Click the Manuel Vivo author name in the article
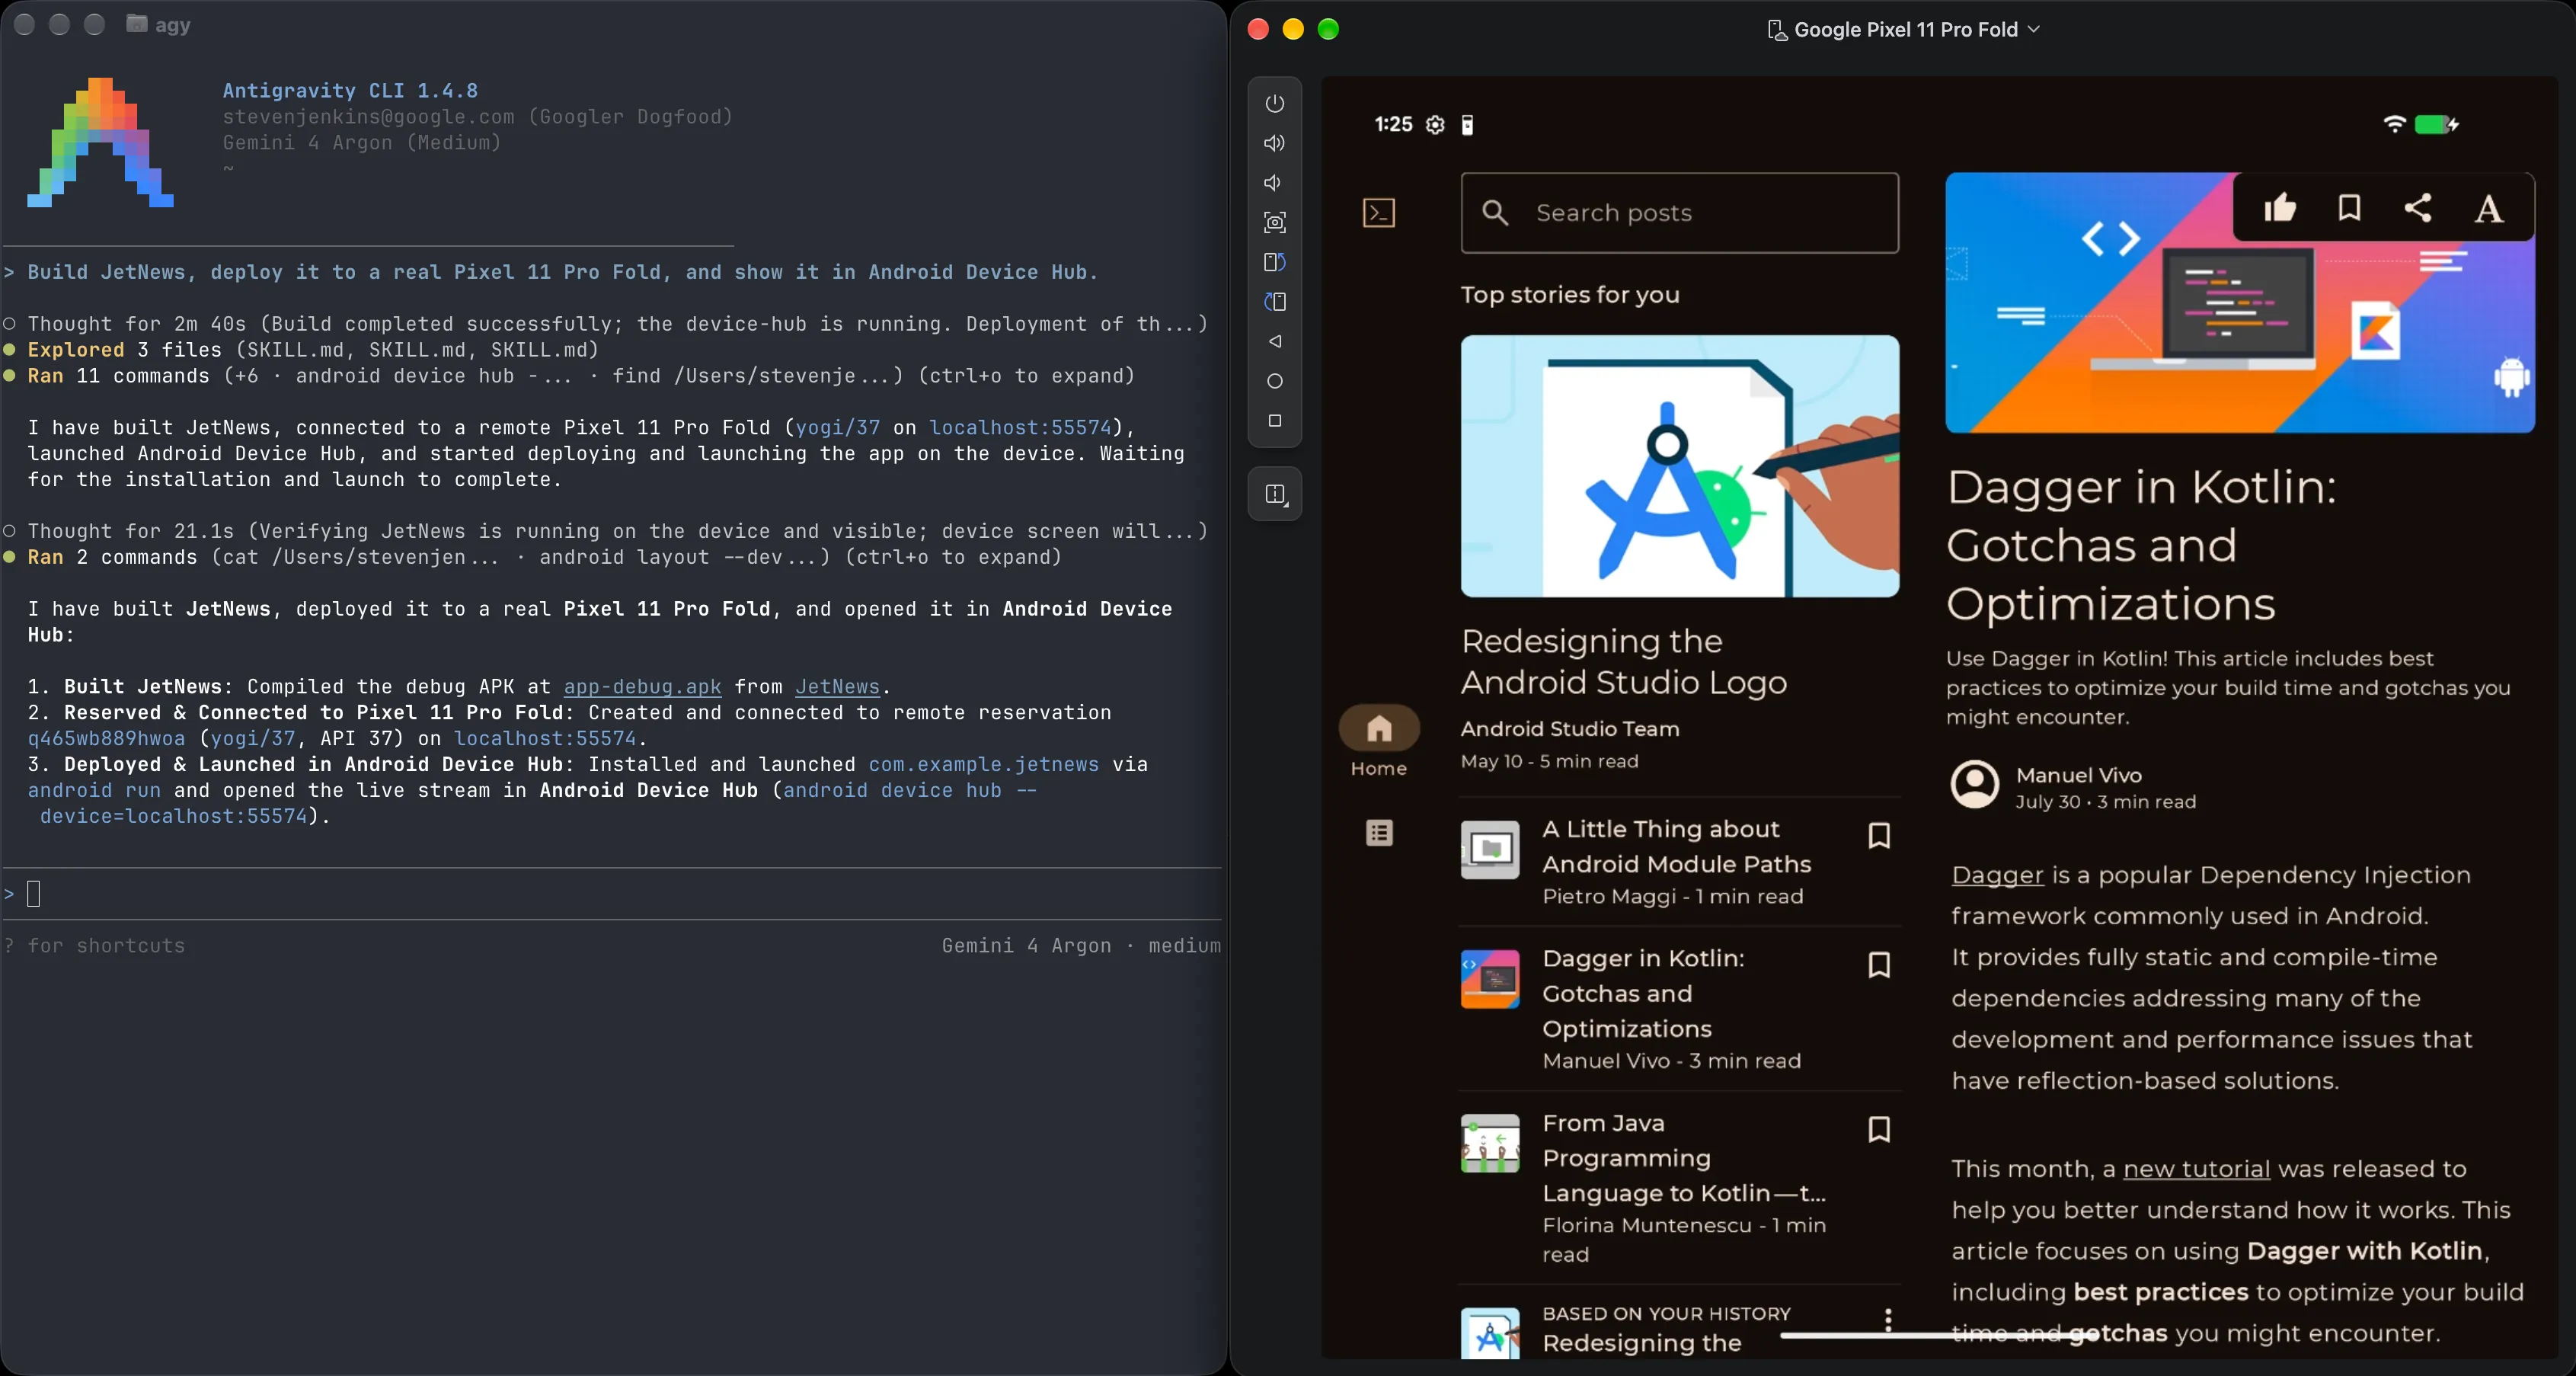The width and height of the screenshot is (2576, 1376). 2079,775
